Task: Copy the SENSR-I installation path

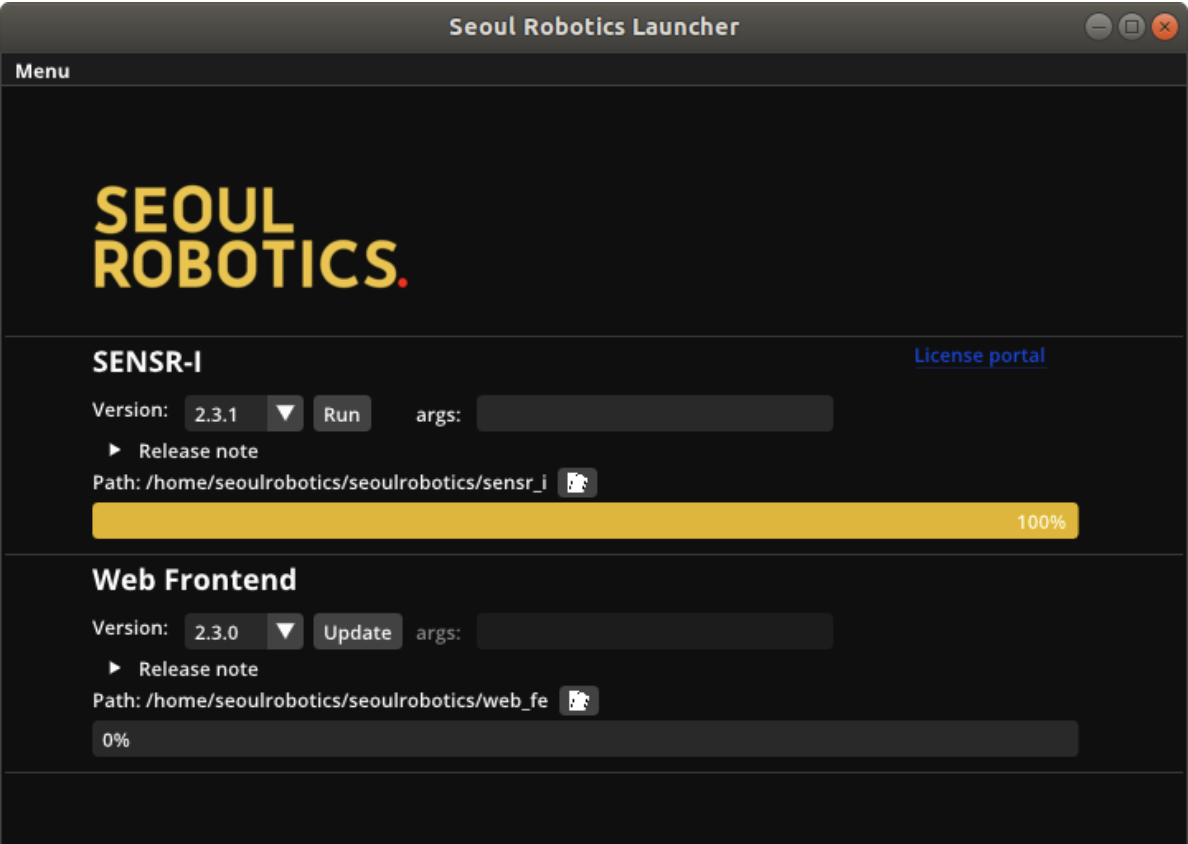Action: tap(576, 482)
